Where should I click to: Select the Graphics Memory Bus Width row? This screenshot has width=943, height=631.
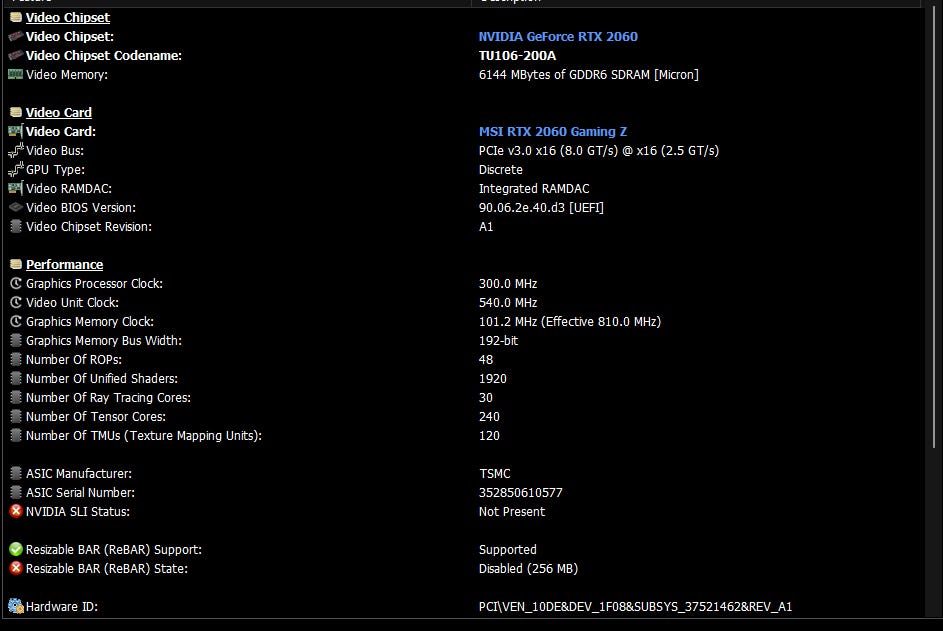pyautogui.click(x=103, y=341)
